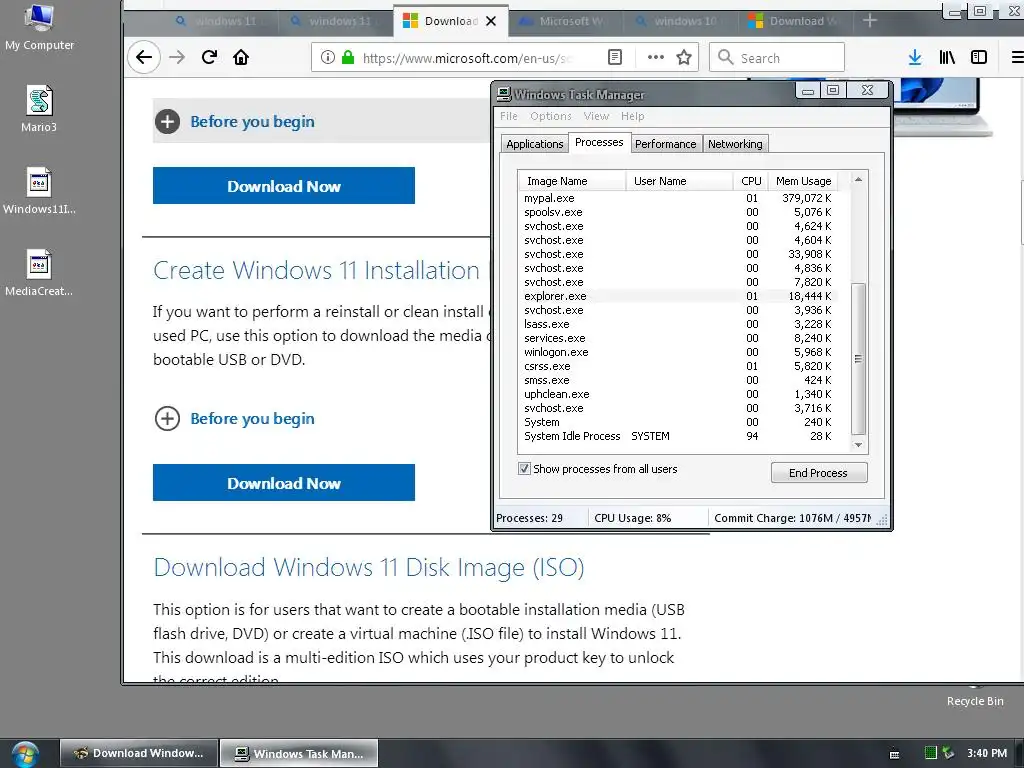The width and height of the screenshot is (1024, 768).
Task: Open the View menu in Task Manager
Action: (x=596, y=116)
